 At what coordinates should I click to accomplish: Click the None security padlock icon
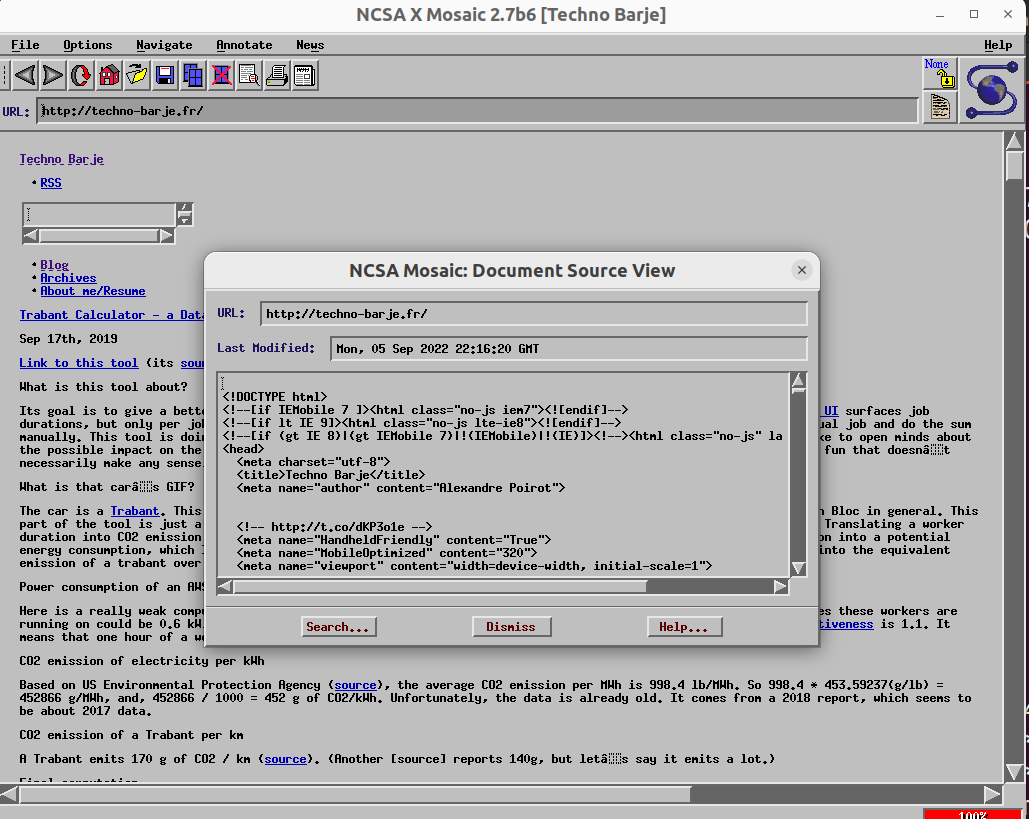[x=940, y=74]
